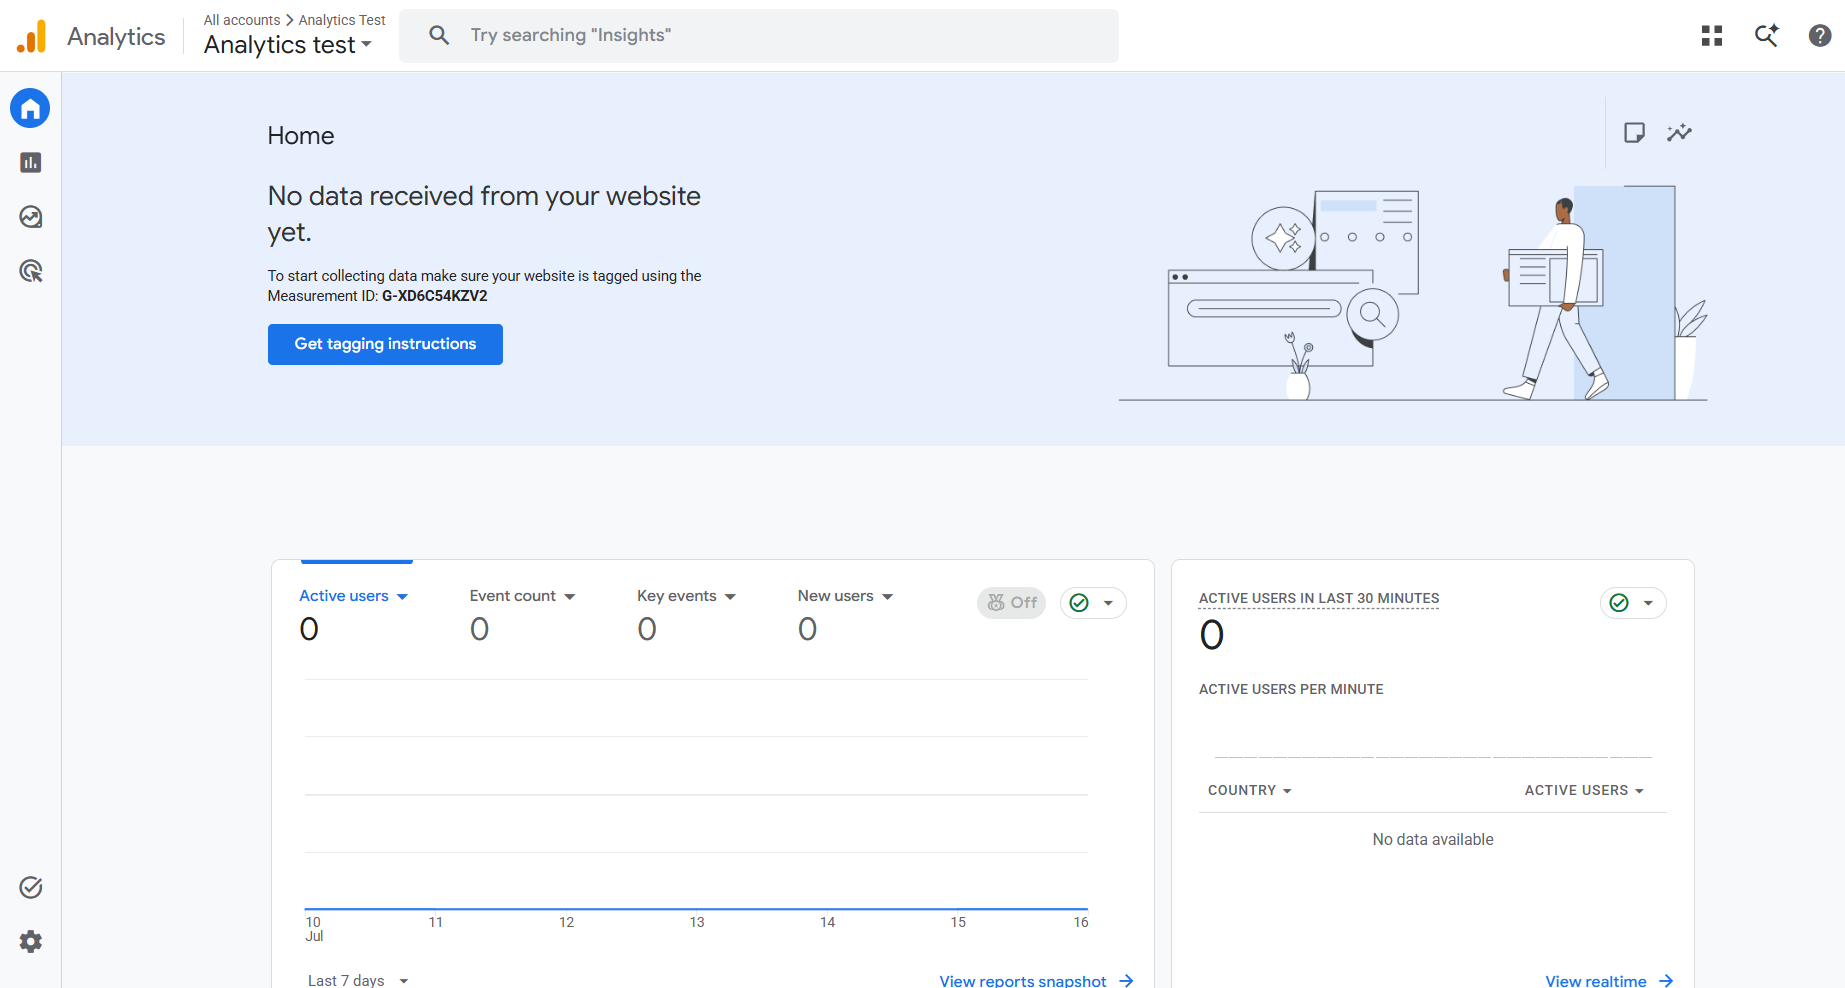Open the ACTIVE USERS column dropdown
The height and width of the screenshot is (988, 1845).
(x=1584, y=790)
